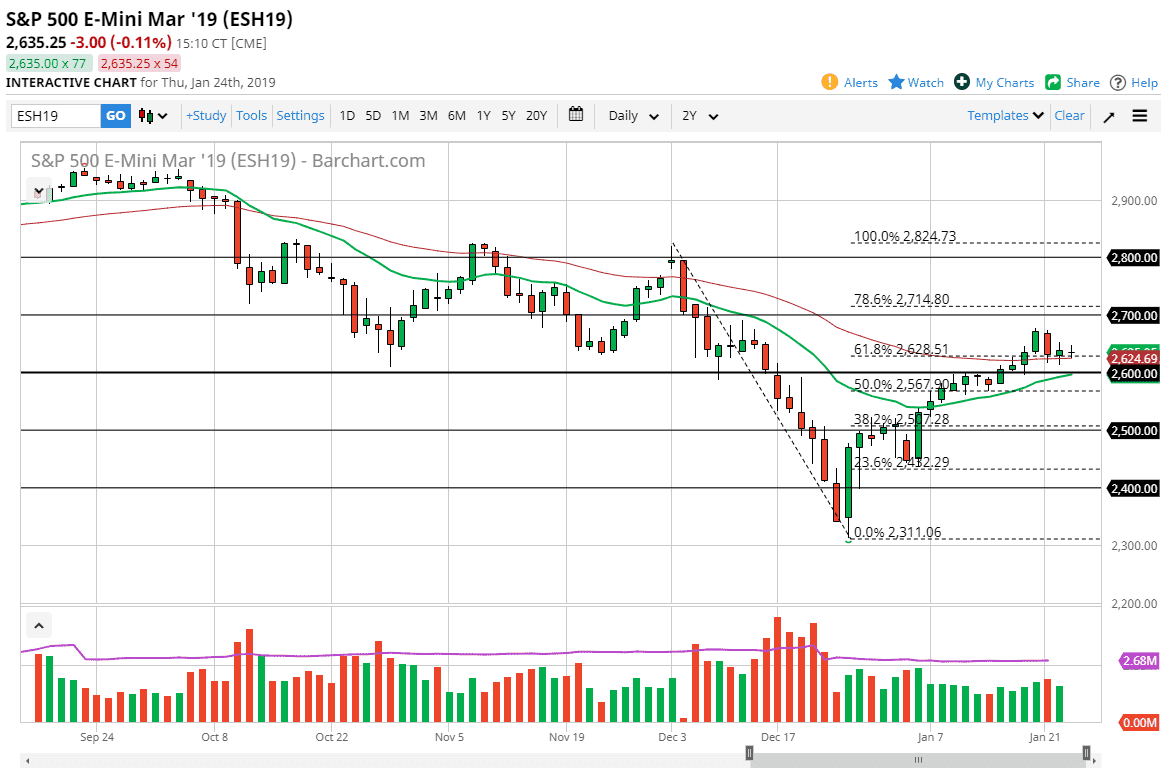Switch to the 1D timeframe
This screenshot has height=775, width=1169.
click(347, 115)
